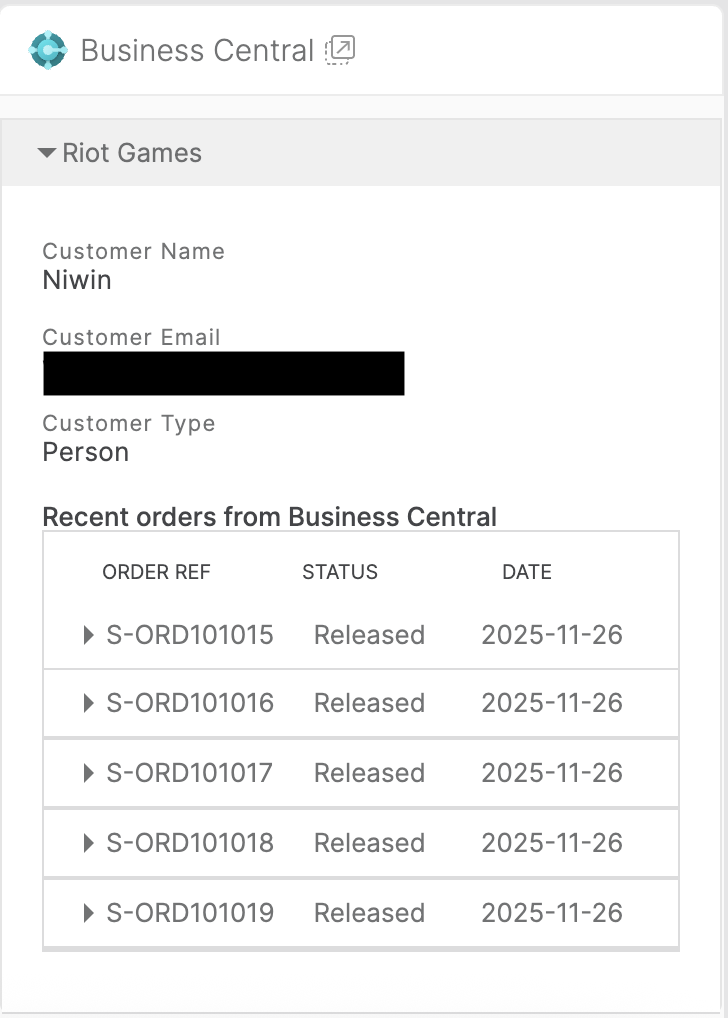The width and height of the screenshot is (728, 1018).
Task: Click the Business Central title text
Action: click(197, 50)
